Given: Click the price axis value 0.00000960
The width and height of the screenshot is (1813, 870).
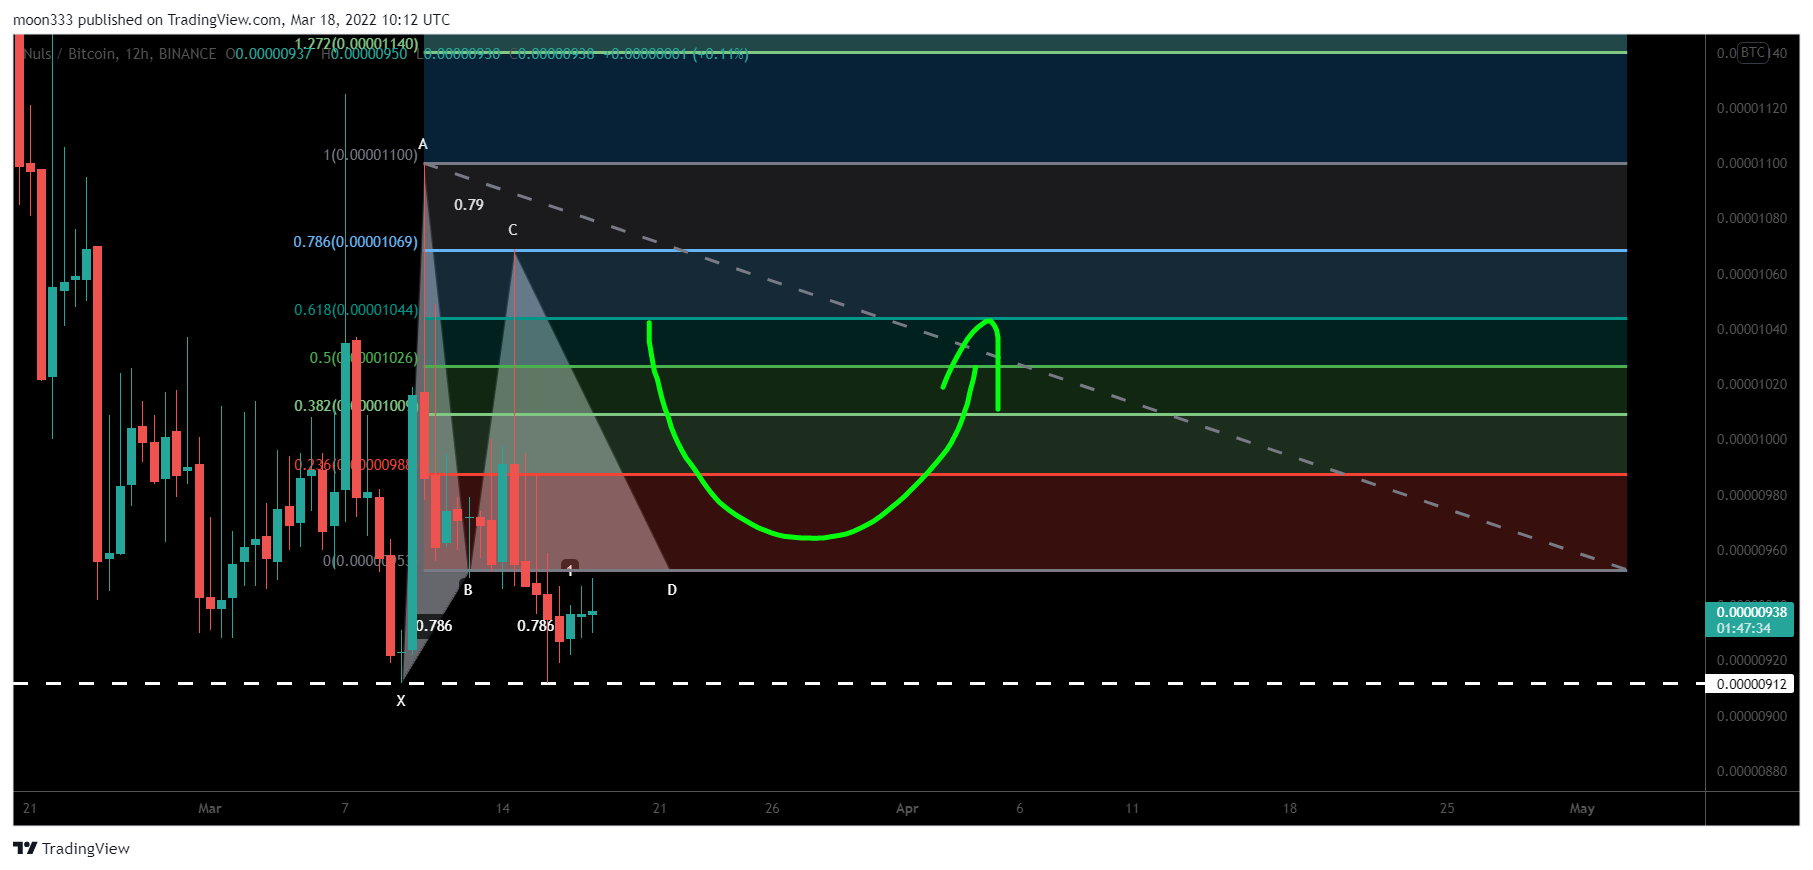Looking at the screenshot, I should 1751,550.
